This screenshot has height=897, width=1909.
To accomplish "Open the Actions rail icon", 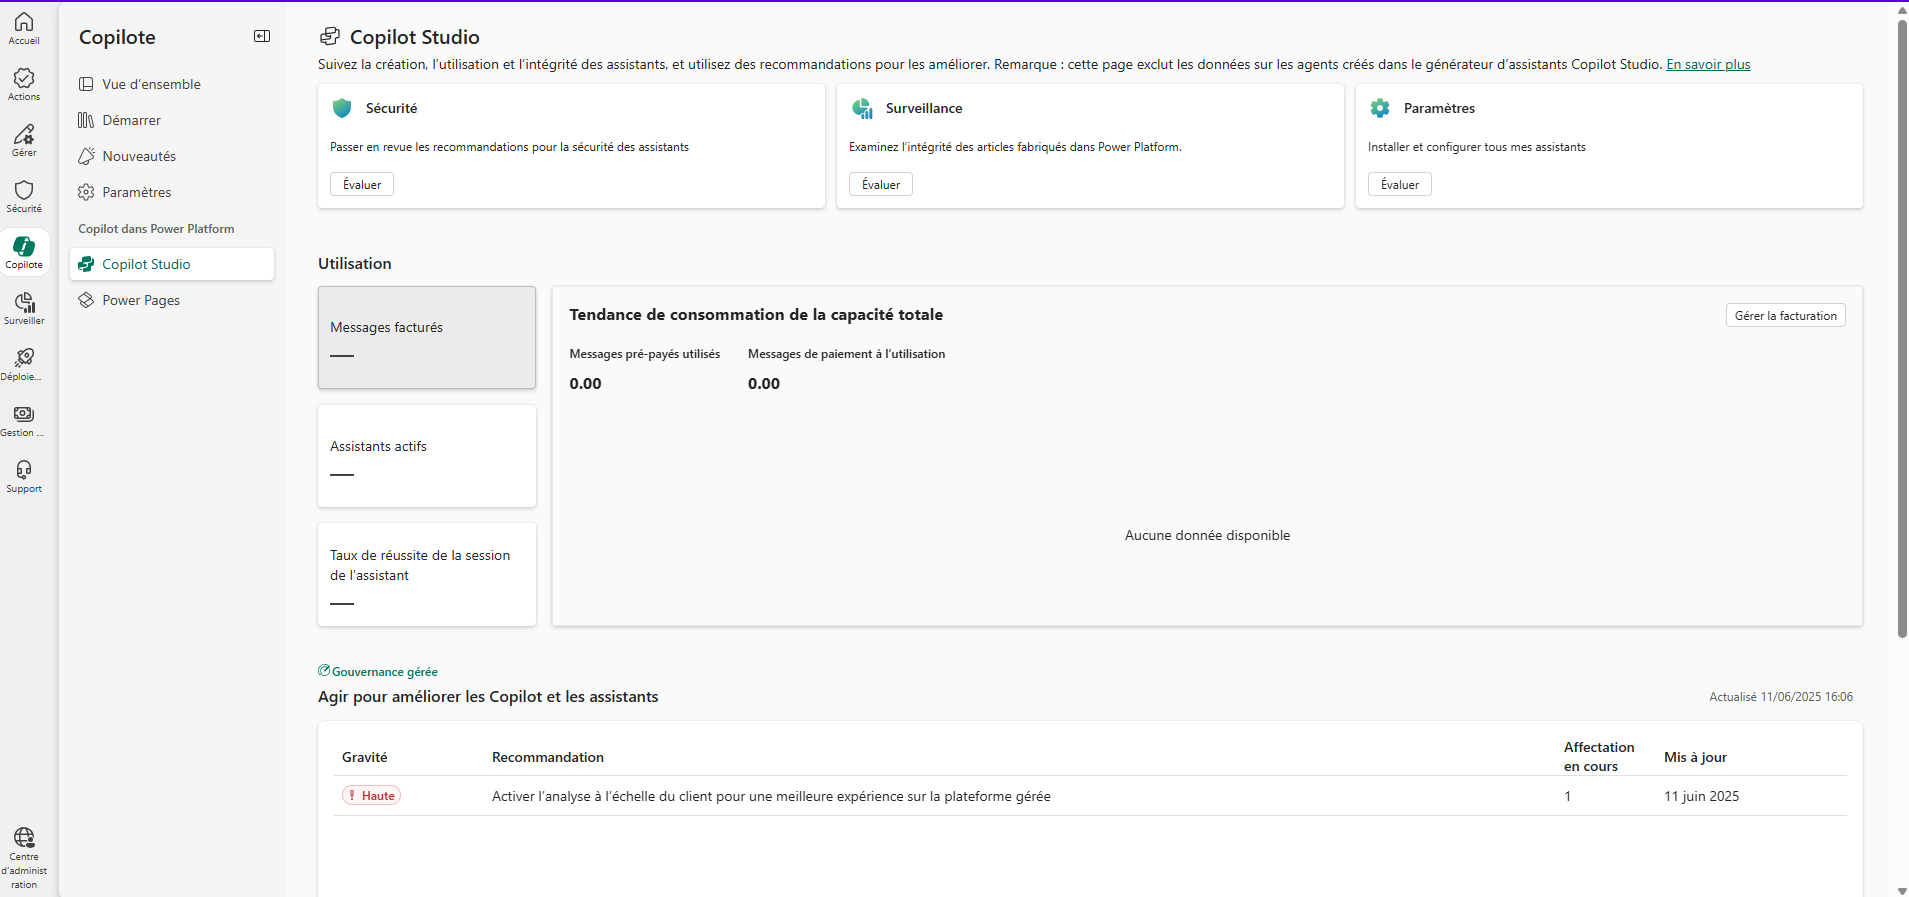I will 24,78.
